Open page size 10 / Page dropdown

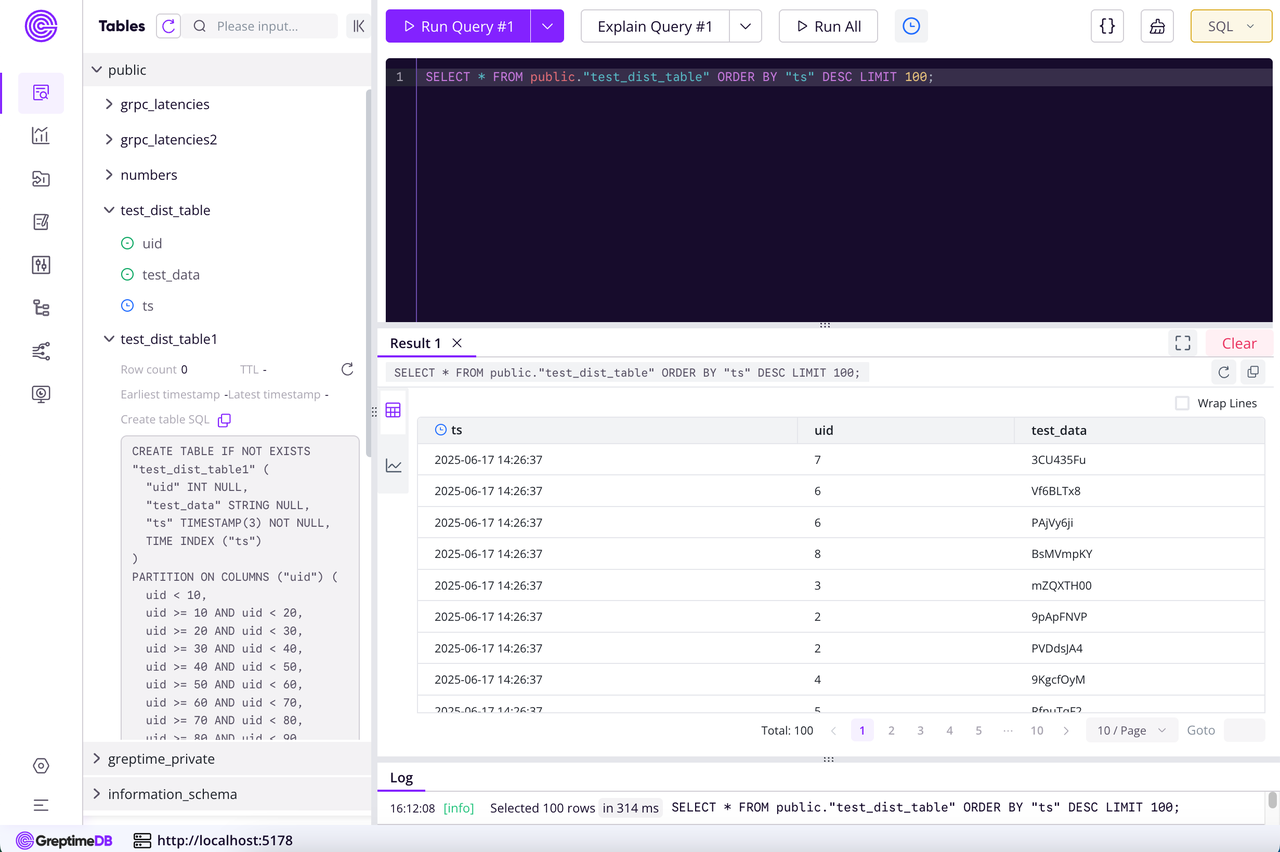point(1131,731)
